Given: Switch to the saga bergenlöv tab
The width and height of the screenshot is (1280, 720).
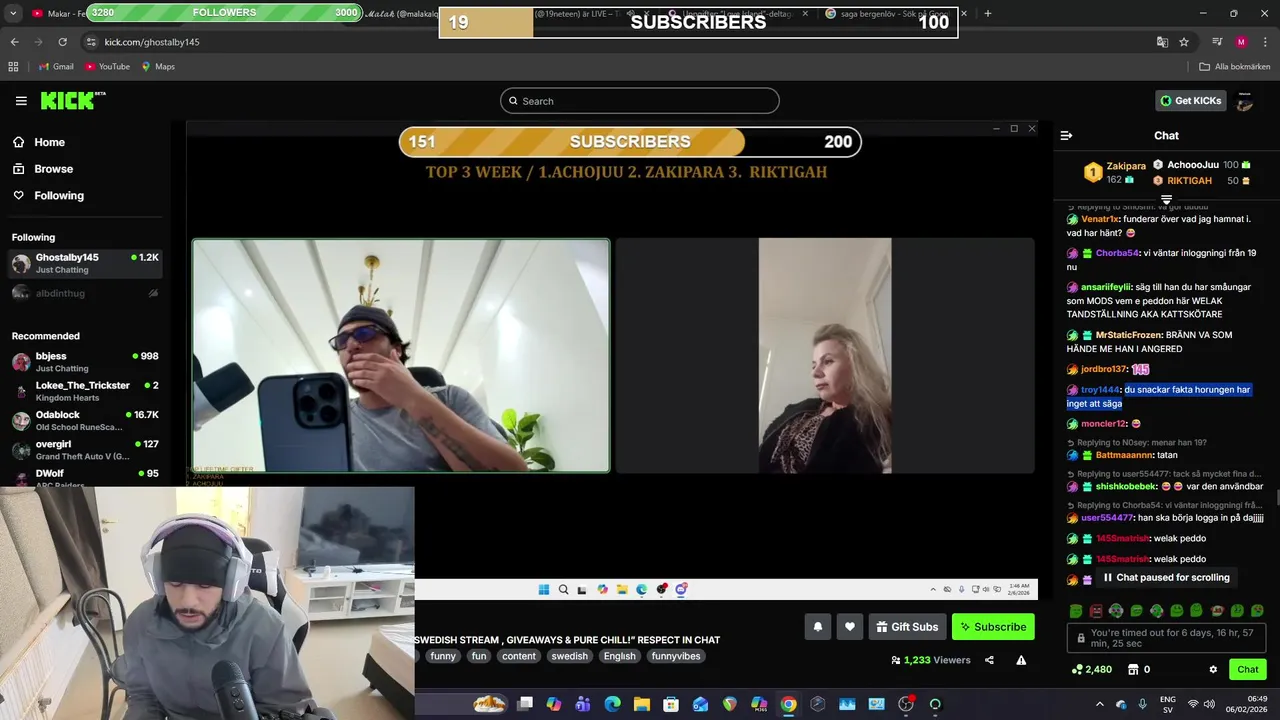Looking at the screenshot, I should coord(896,13).
